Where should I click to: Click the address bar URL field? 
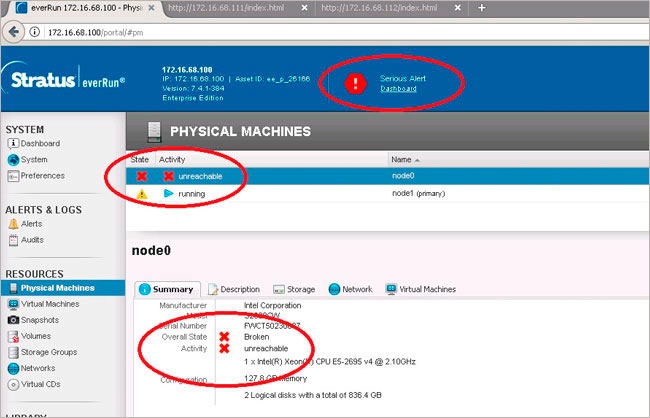tap(344, 32)
